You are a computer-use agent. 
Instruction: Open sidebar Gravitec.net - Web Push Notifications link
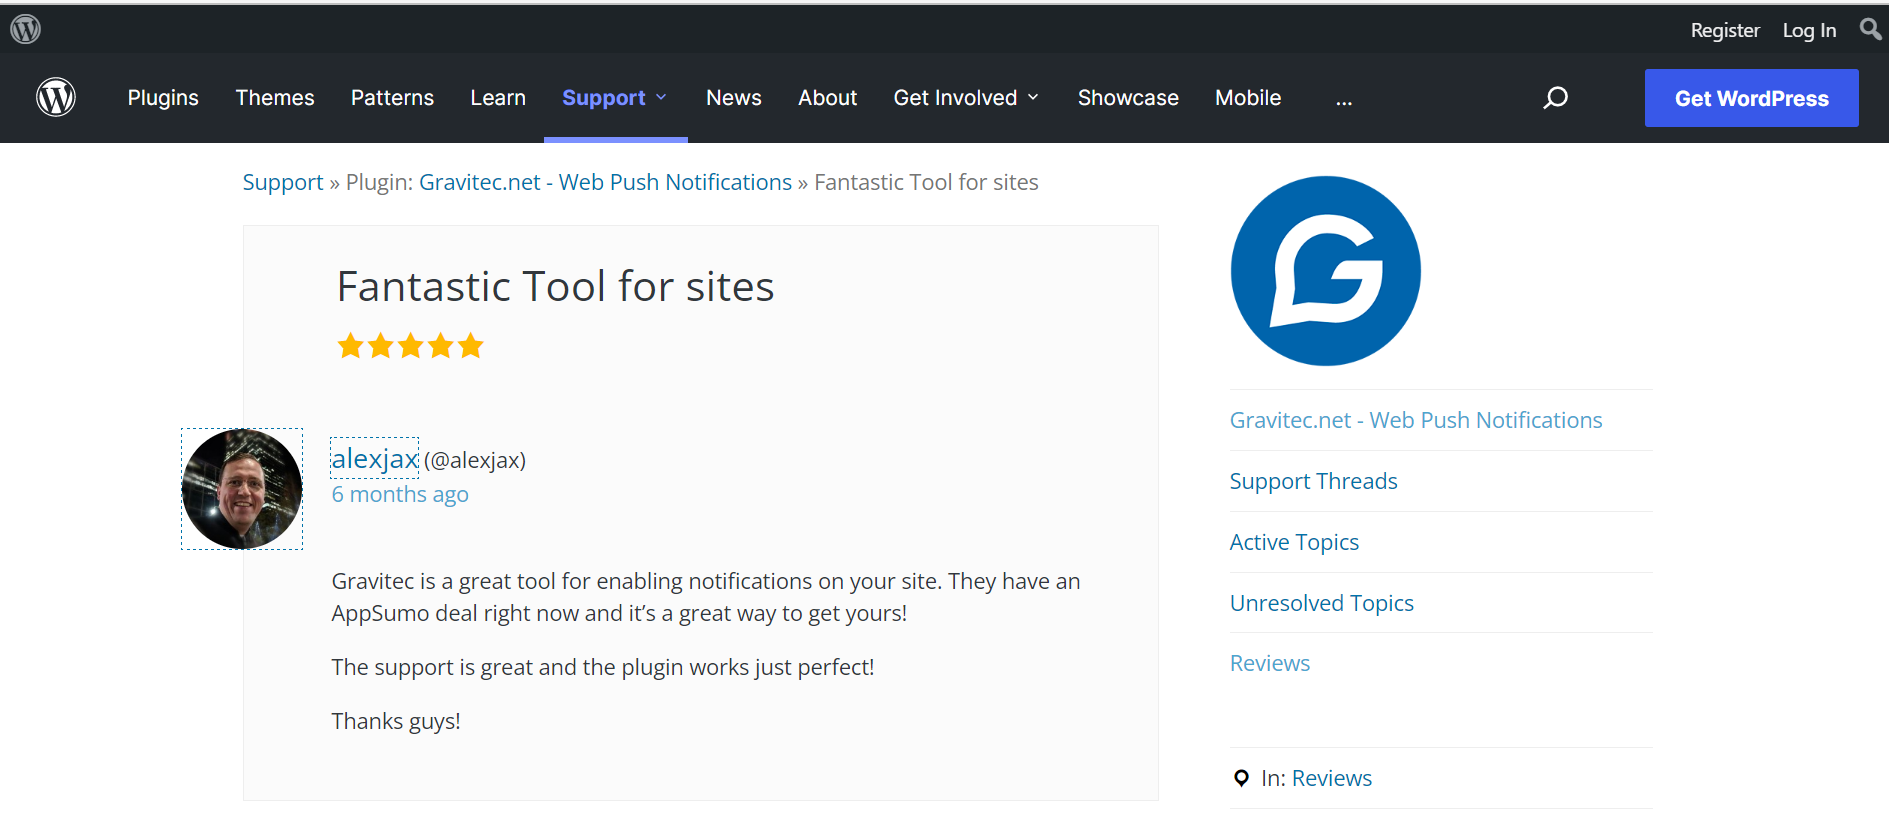click(1416, 420)
